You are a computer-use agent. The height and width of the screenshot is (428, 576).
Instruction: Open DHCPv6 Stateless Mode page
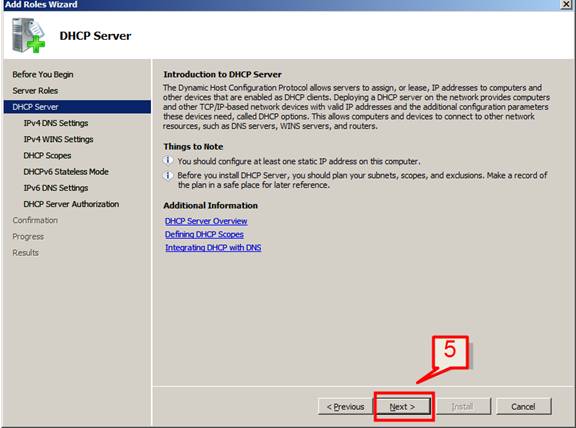click(x=66, y=172)
